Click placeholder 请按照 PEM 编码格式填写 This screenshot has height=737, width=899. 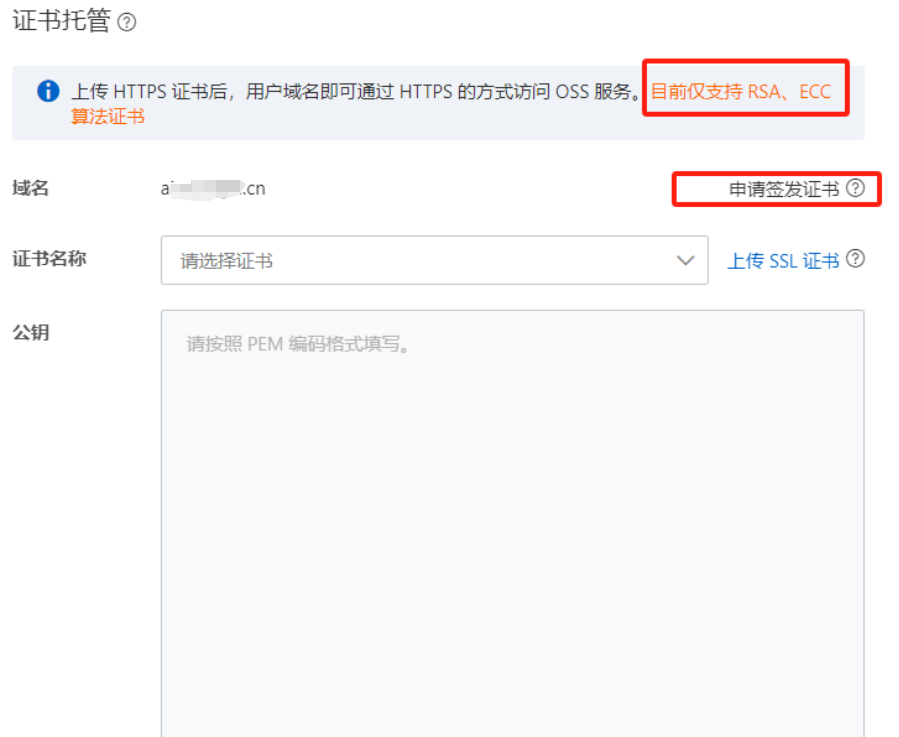(298, 344)
